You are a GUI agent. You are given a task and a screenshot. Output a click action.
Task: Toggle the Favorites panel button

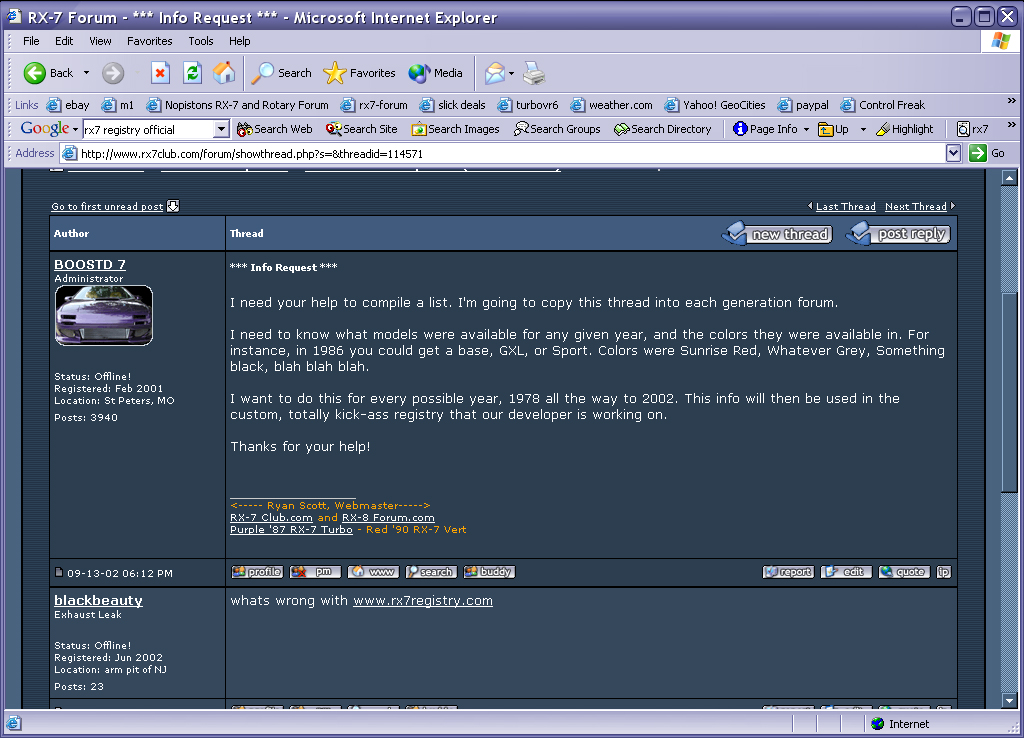[360, 73]
